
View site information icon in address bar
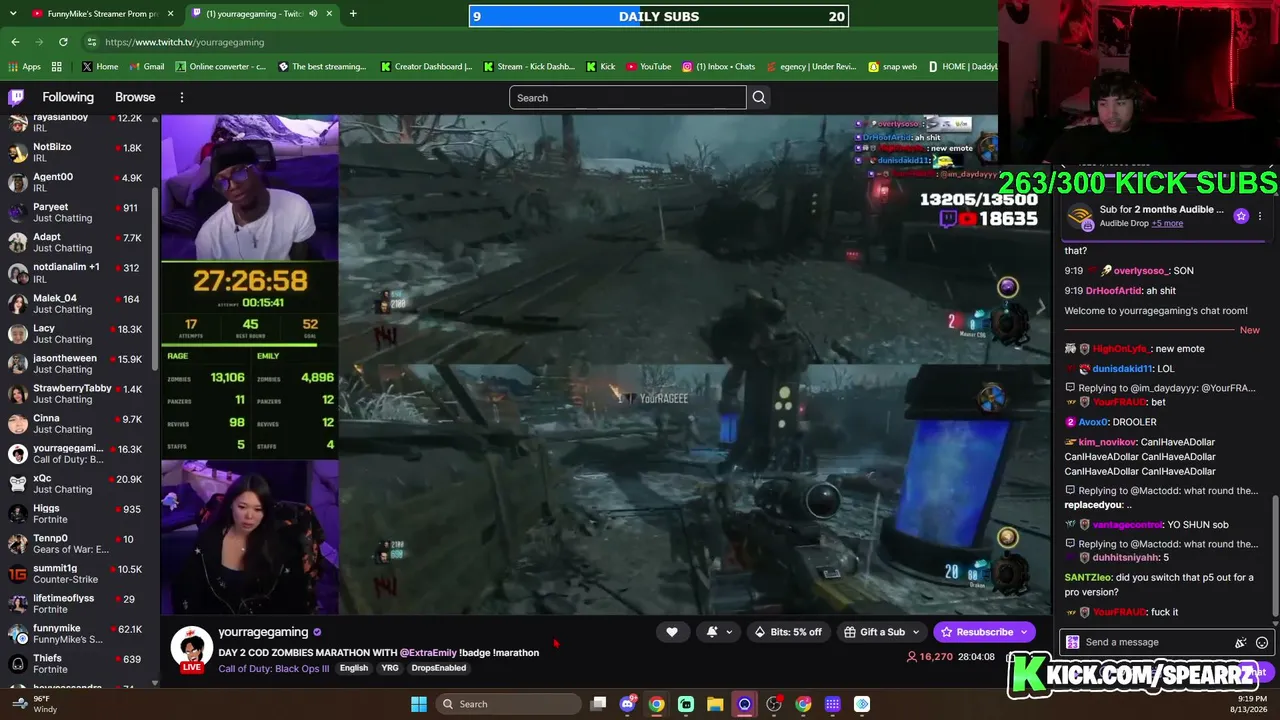92,42
